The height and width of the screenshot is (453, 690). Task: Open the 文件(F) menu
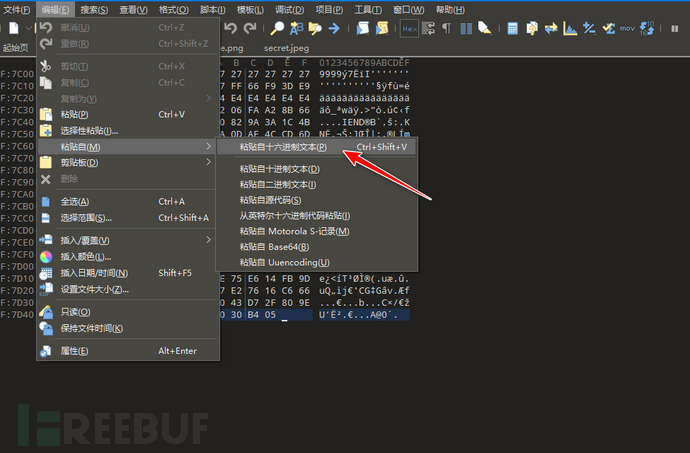(17, 10)
